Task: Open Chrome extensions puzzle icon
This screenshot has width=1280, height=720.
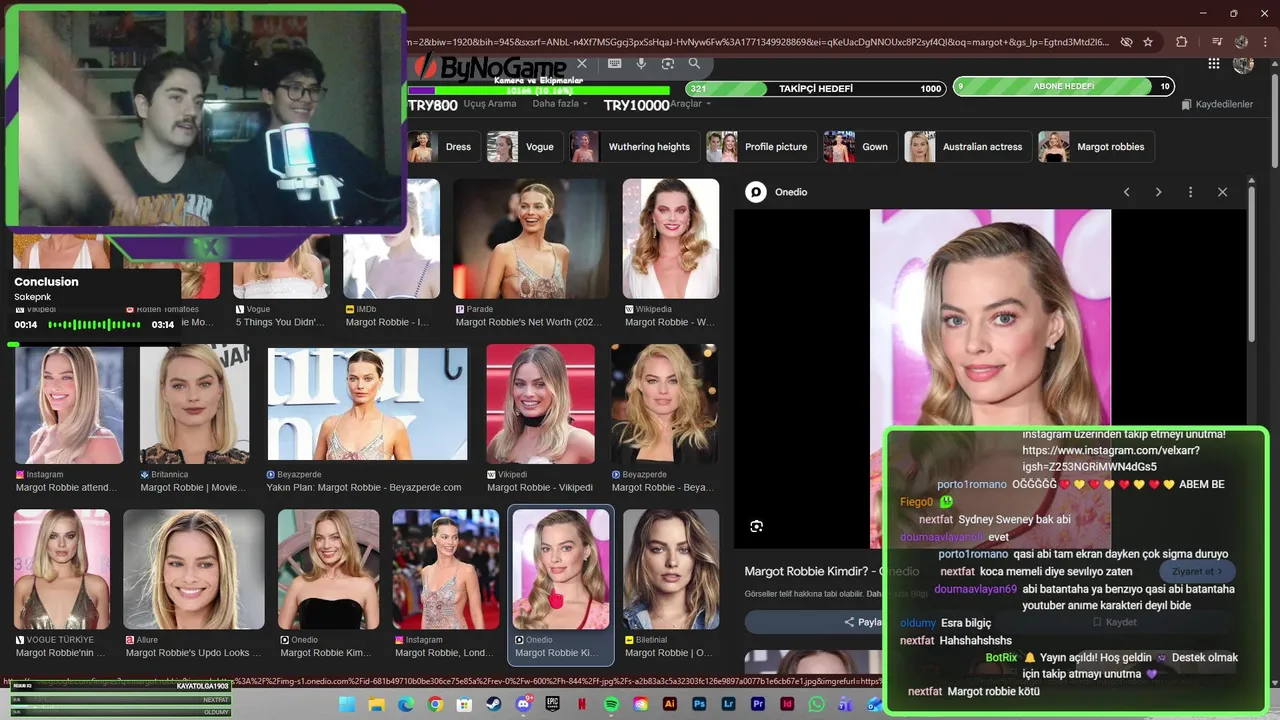Action: pos(1182,42)
